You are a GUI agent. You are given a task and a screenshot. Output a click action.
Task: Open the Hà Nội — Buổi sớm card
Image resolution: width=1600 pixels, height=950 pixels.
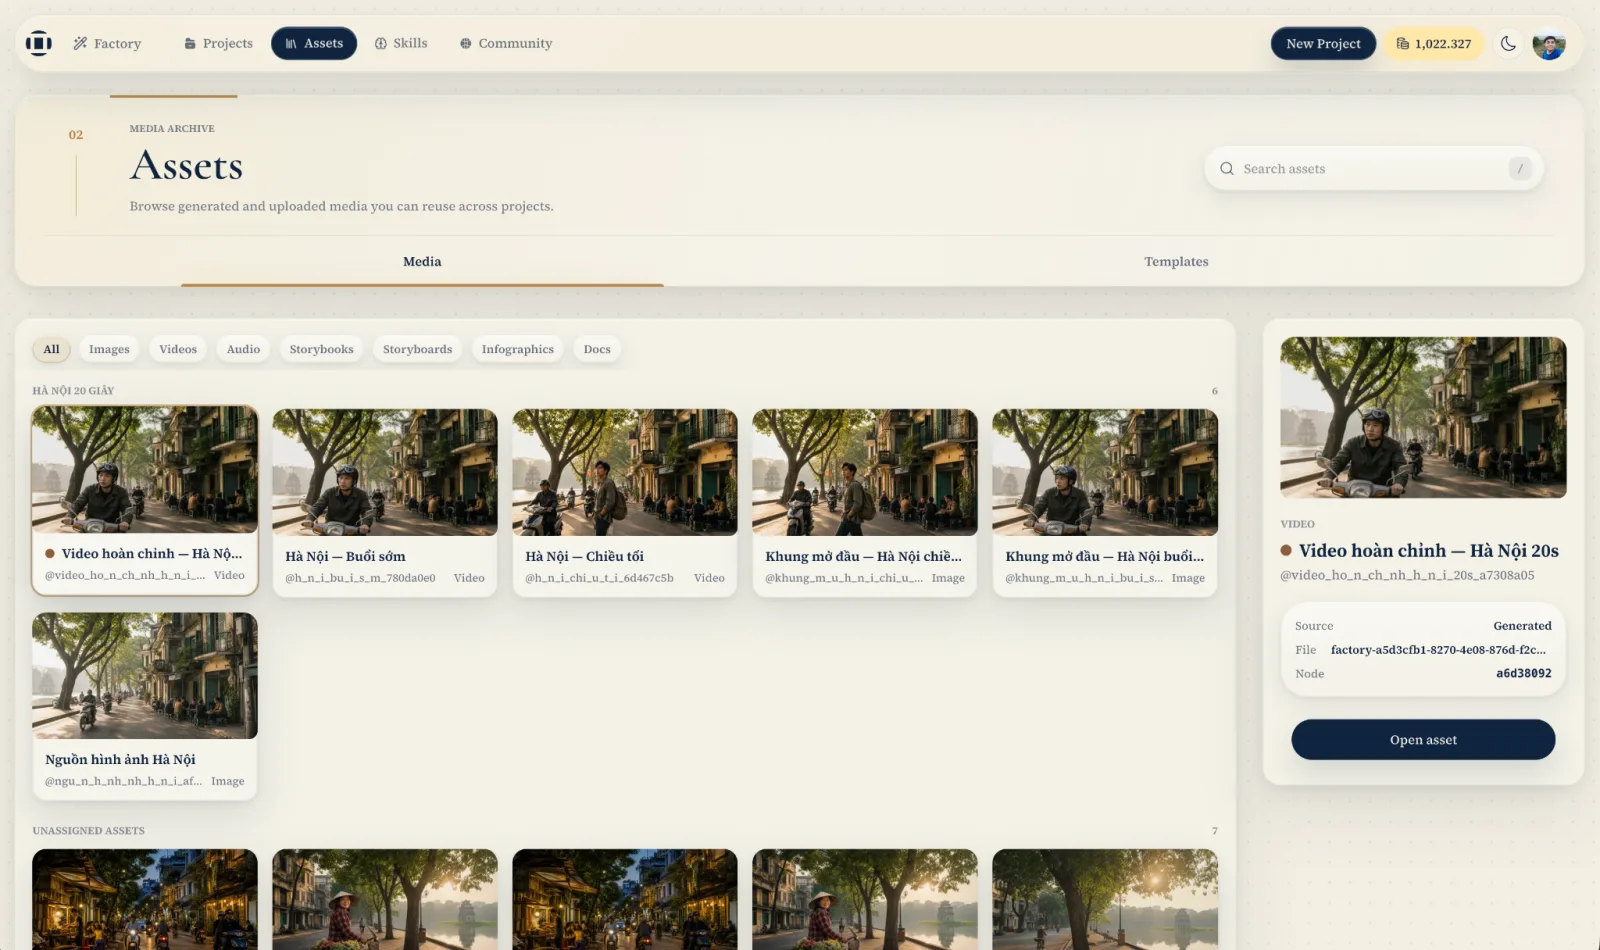385,502
